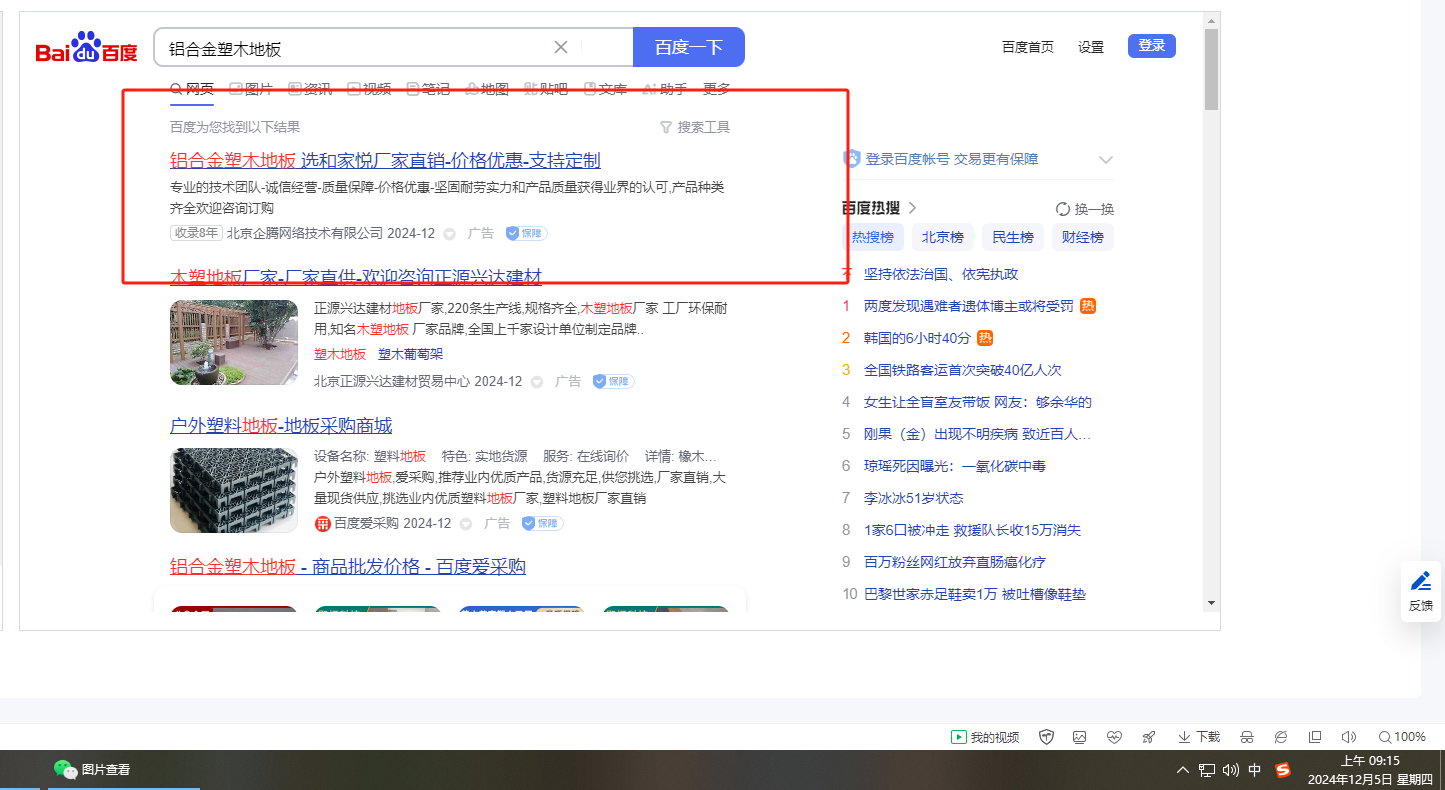Click the wood-plastic decking result thumbnail
1445x790 pixels.
(x=234, y=342)
